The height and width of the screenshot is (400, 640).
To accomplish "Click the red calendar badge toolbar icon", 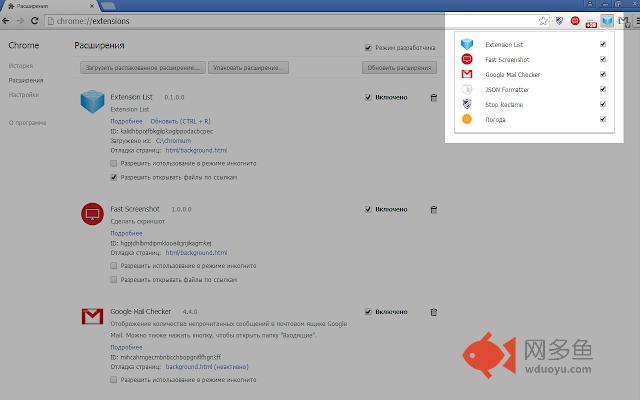I will click(x=591, y=22).
